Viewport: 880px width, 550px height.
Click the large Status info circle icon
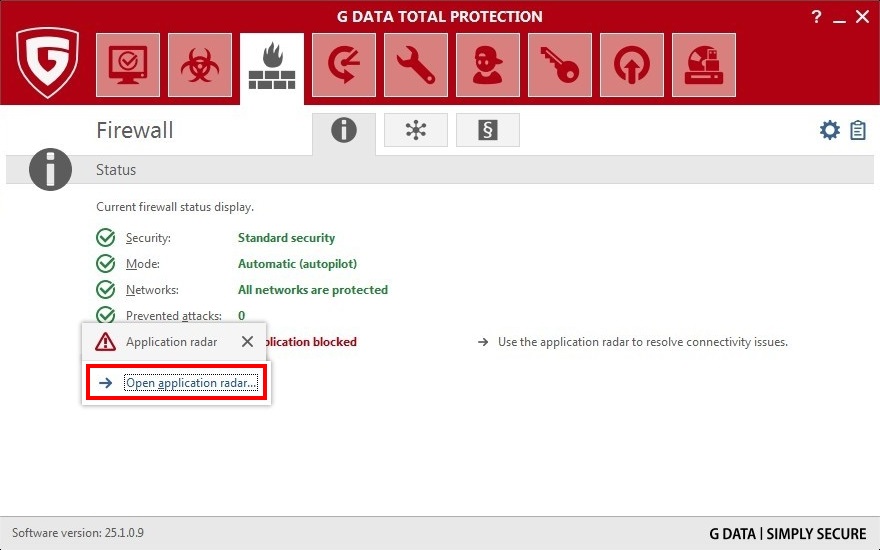(51, 169)
